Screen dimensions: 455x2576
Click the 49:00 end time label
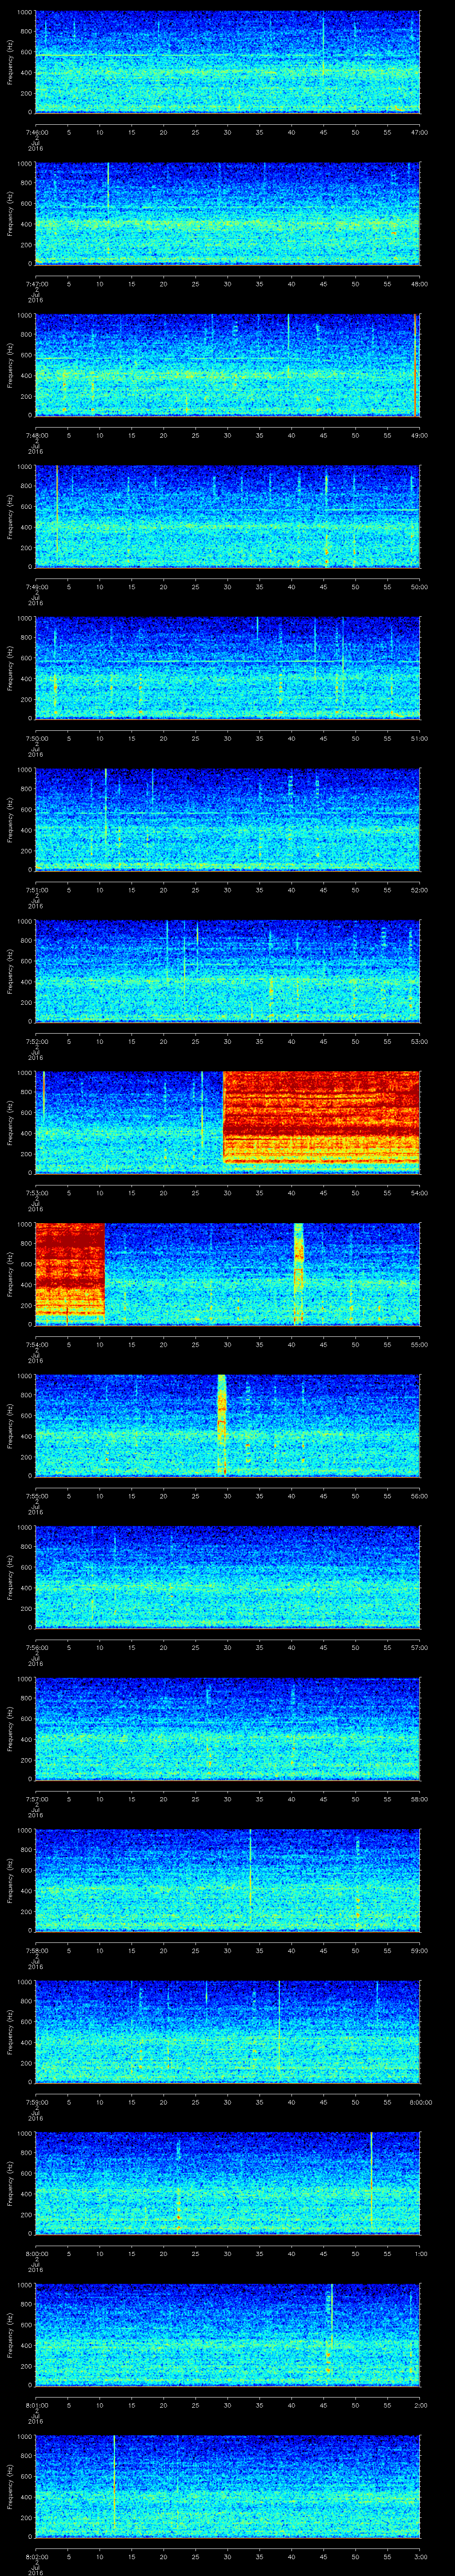click(x=419, y=435)
